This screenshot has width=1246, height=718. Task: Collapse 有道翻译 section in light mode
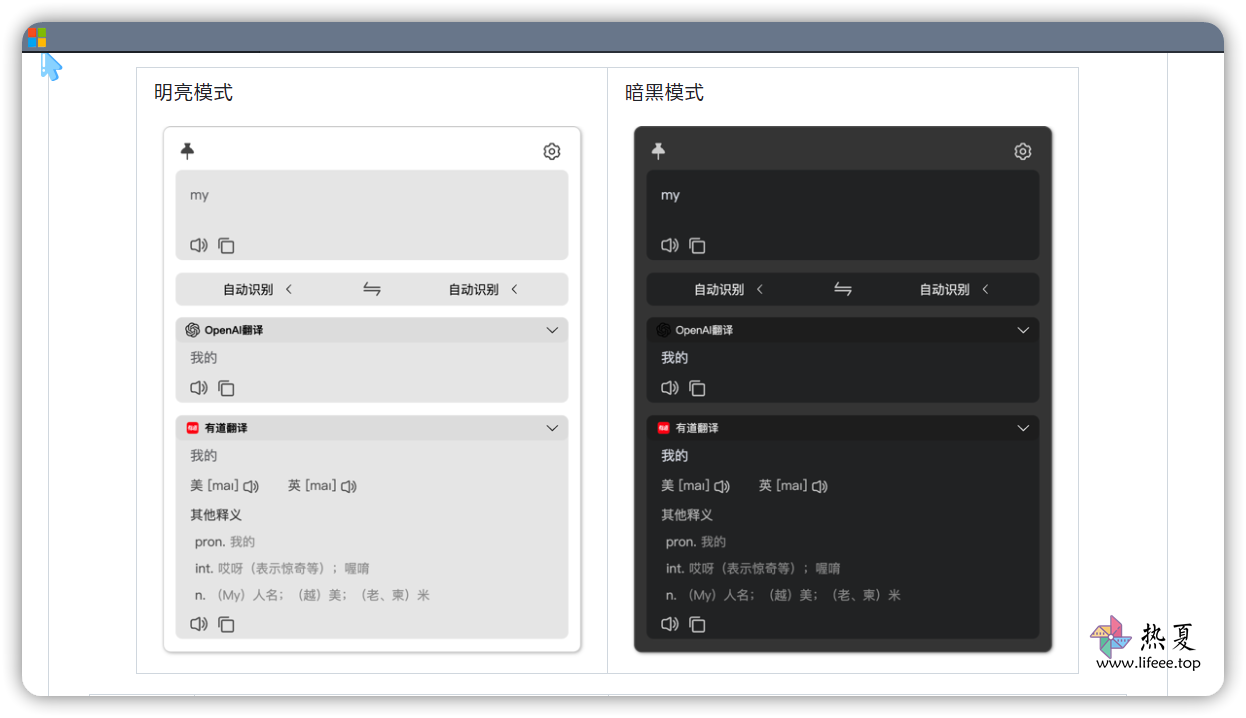click(552, 428)
